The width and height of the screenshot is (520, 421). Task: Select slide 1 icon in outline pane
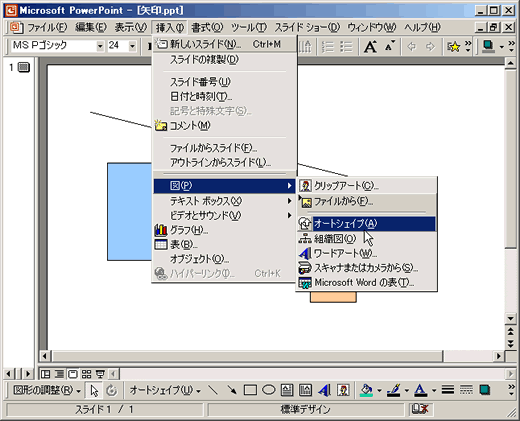pyautogui.click(x=24, y=67)
